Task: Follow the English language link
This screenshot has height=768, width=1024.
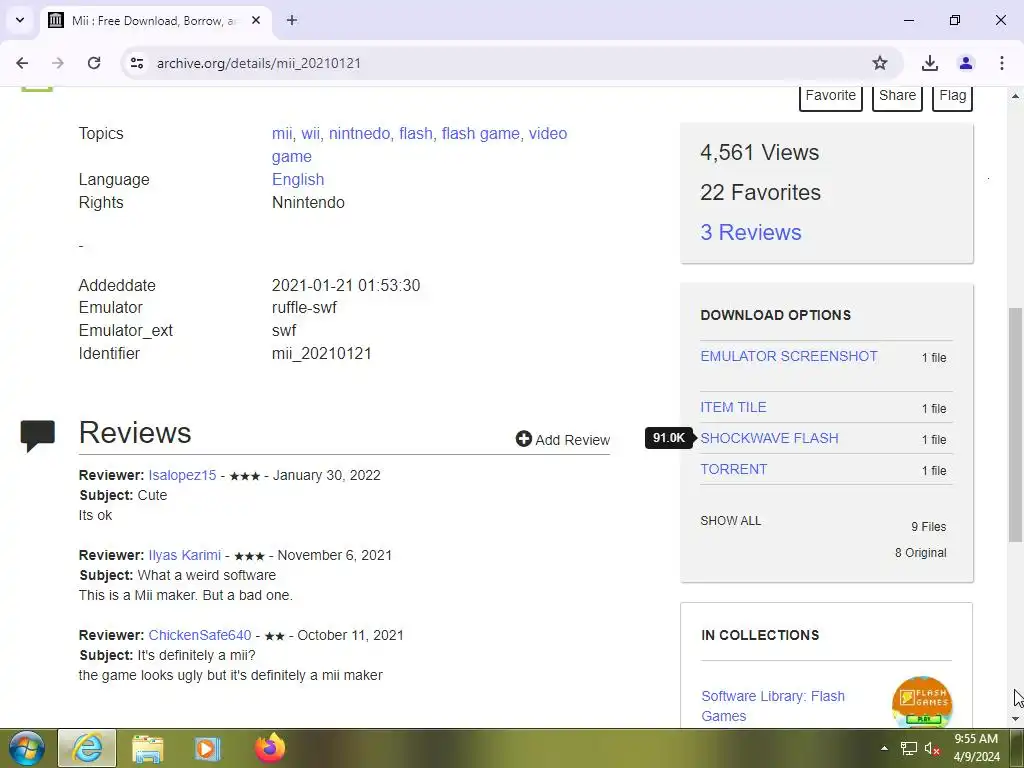Action: click(x=298, y=180)
